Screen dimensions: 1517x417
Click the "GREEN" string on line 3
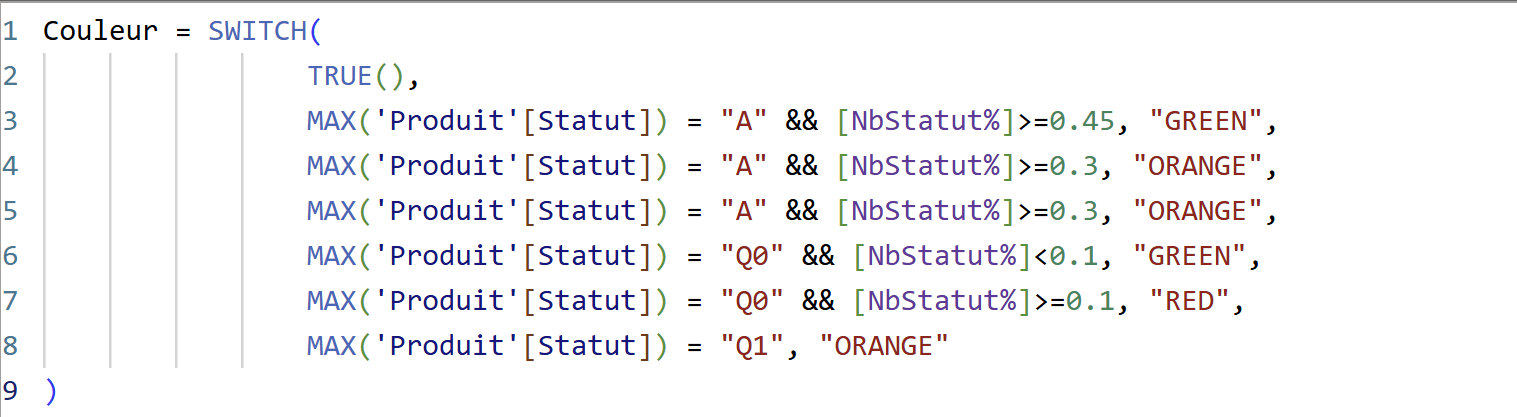1205,121
